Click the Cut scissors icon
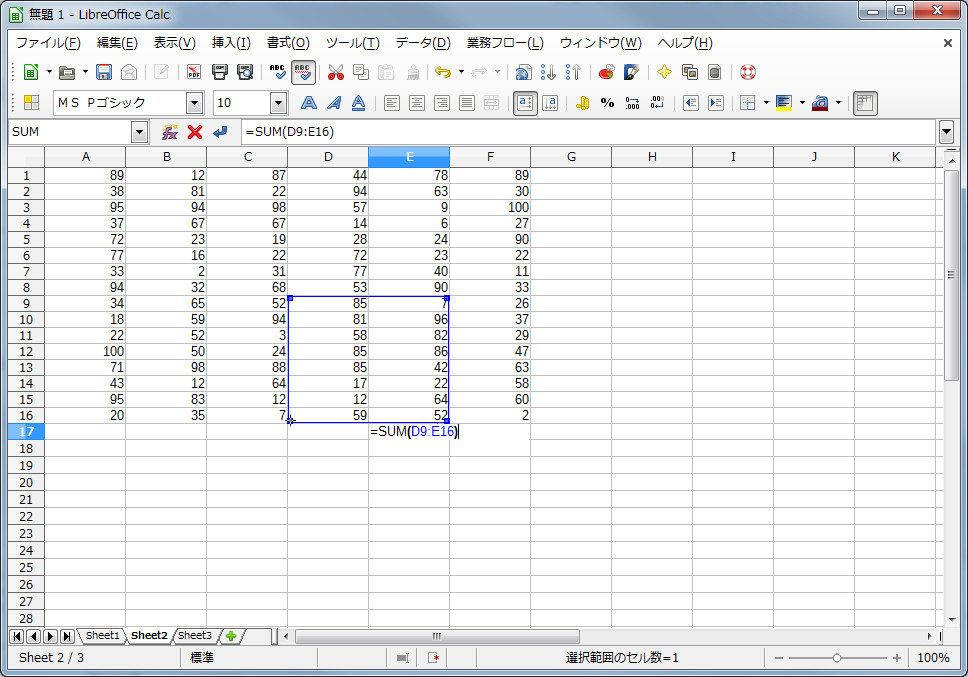Viewport: 968px width, 677px height. (336, 72)
